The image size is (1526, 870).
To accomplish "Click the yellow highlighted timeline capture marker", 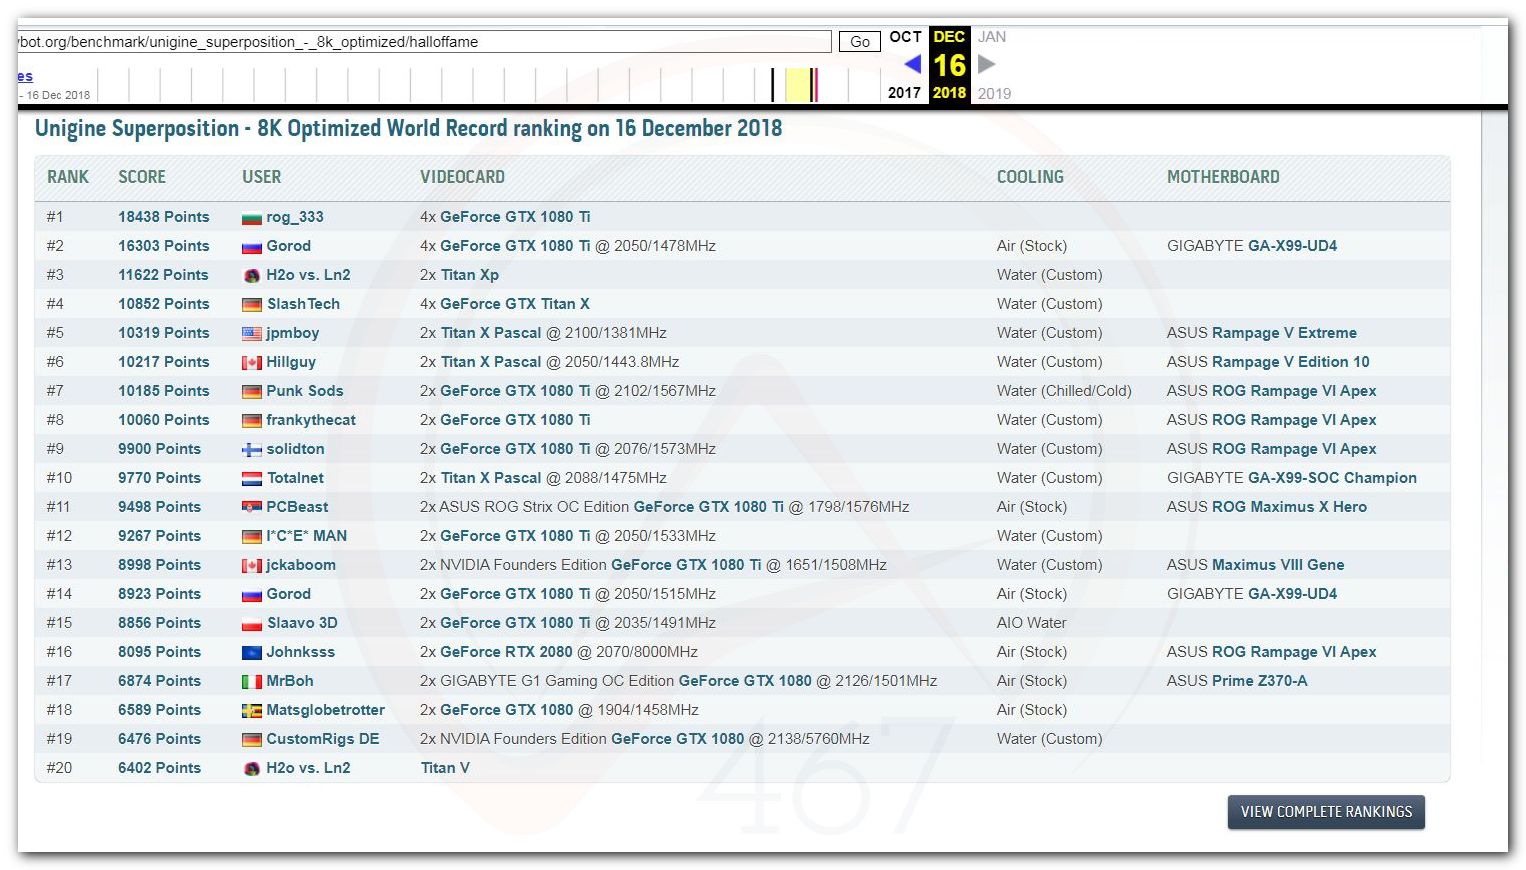I will point(797,85).
